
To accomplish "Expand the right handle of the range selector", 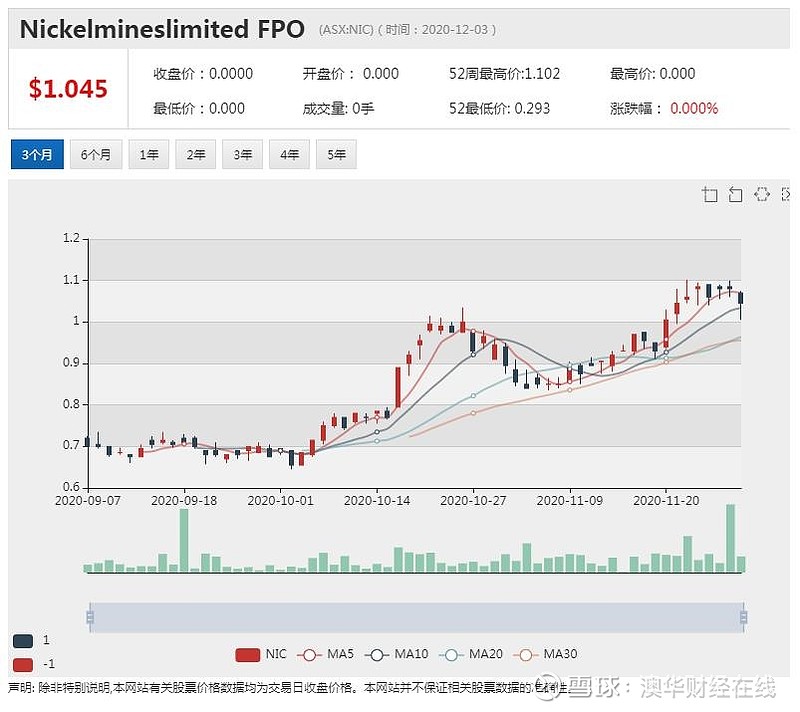I will 744,617.
